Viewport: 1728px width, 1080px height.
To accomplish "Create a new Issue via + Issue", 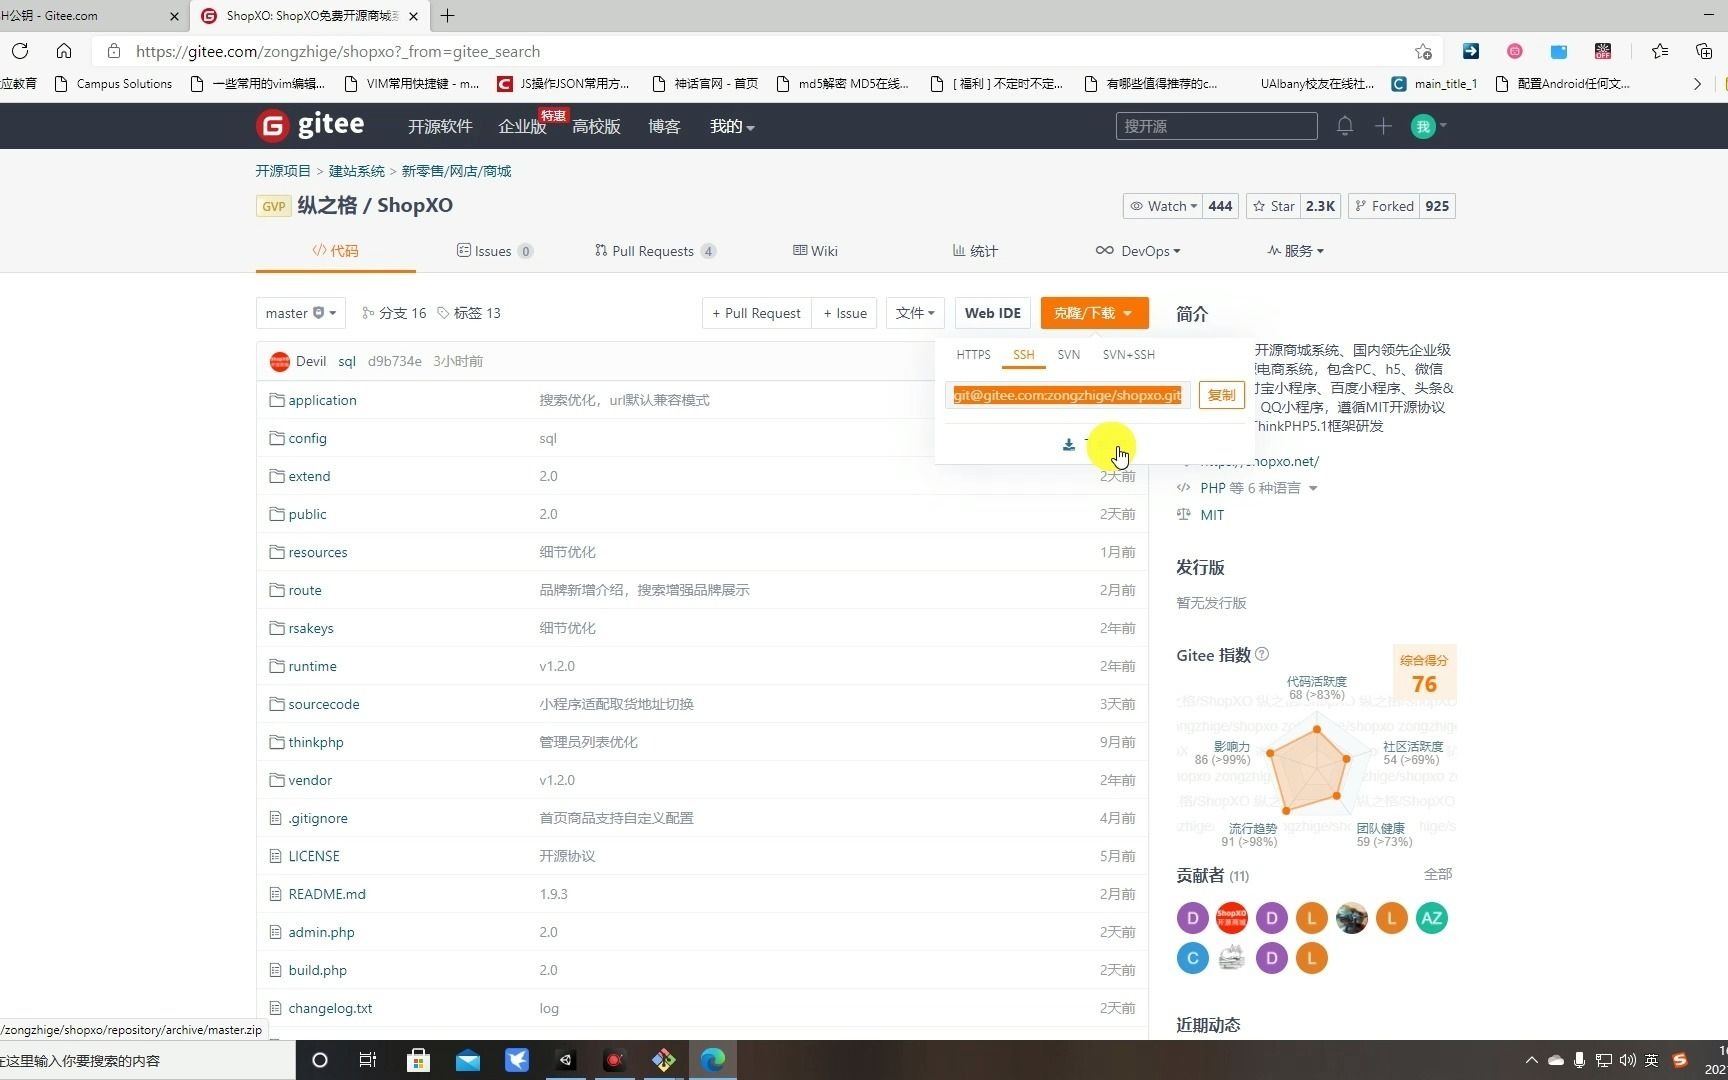I will (845, 313).
